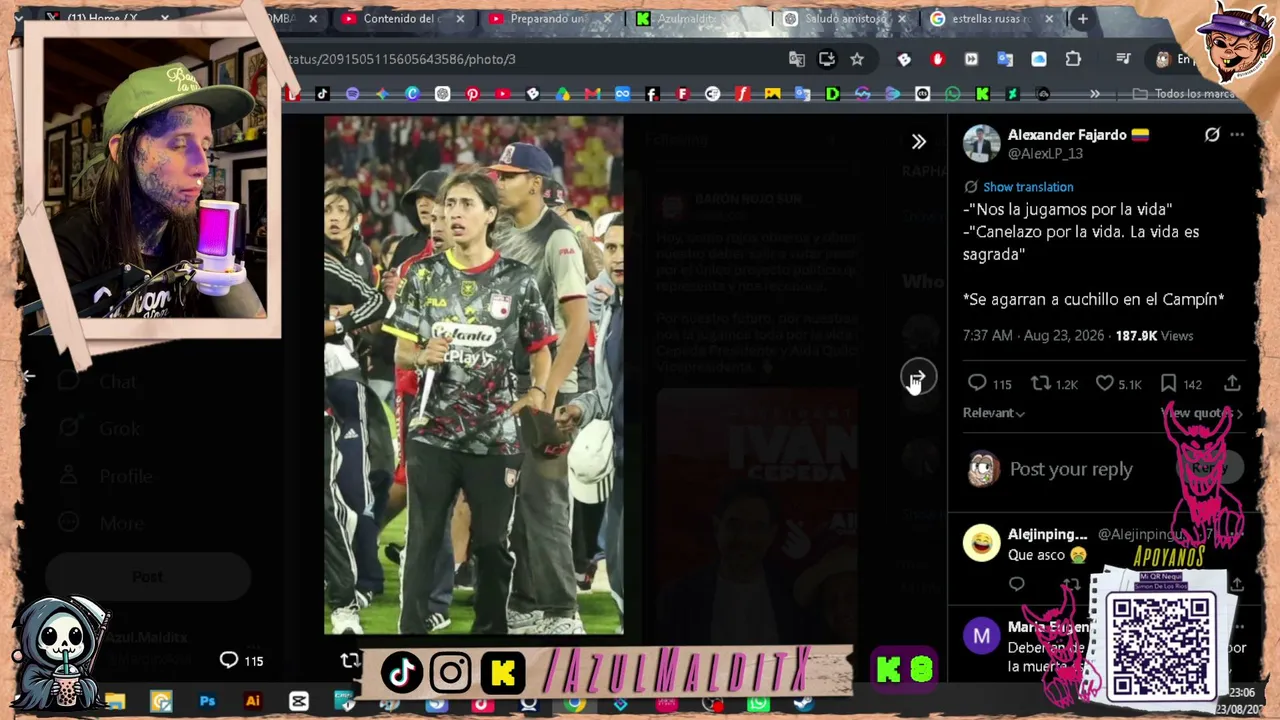Open Photoshop from the taskbar
The image size is (1280, 720).
(x=207, y=701)
